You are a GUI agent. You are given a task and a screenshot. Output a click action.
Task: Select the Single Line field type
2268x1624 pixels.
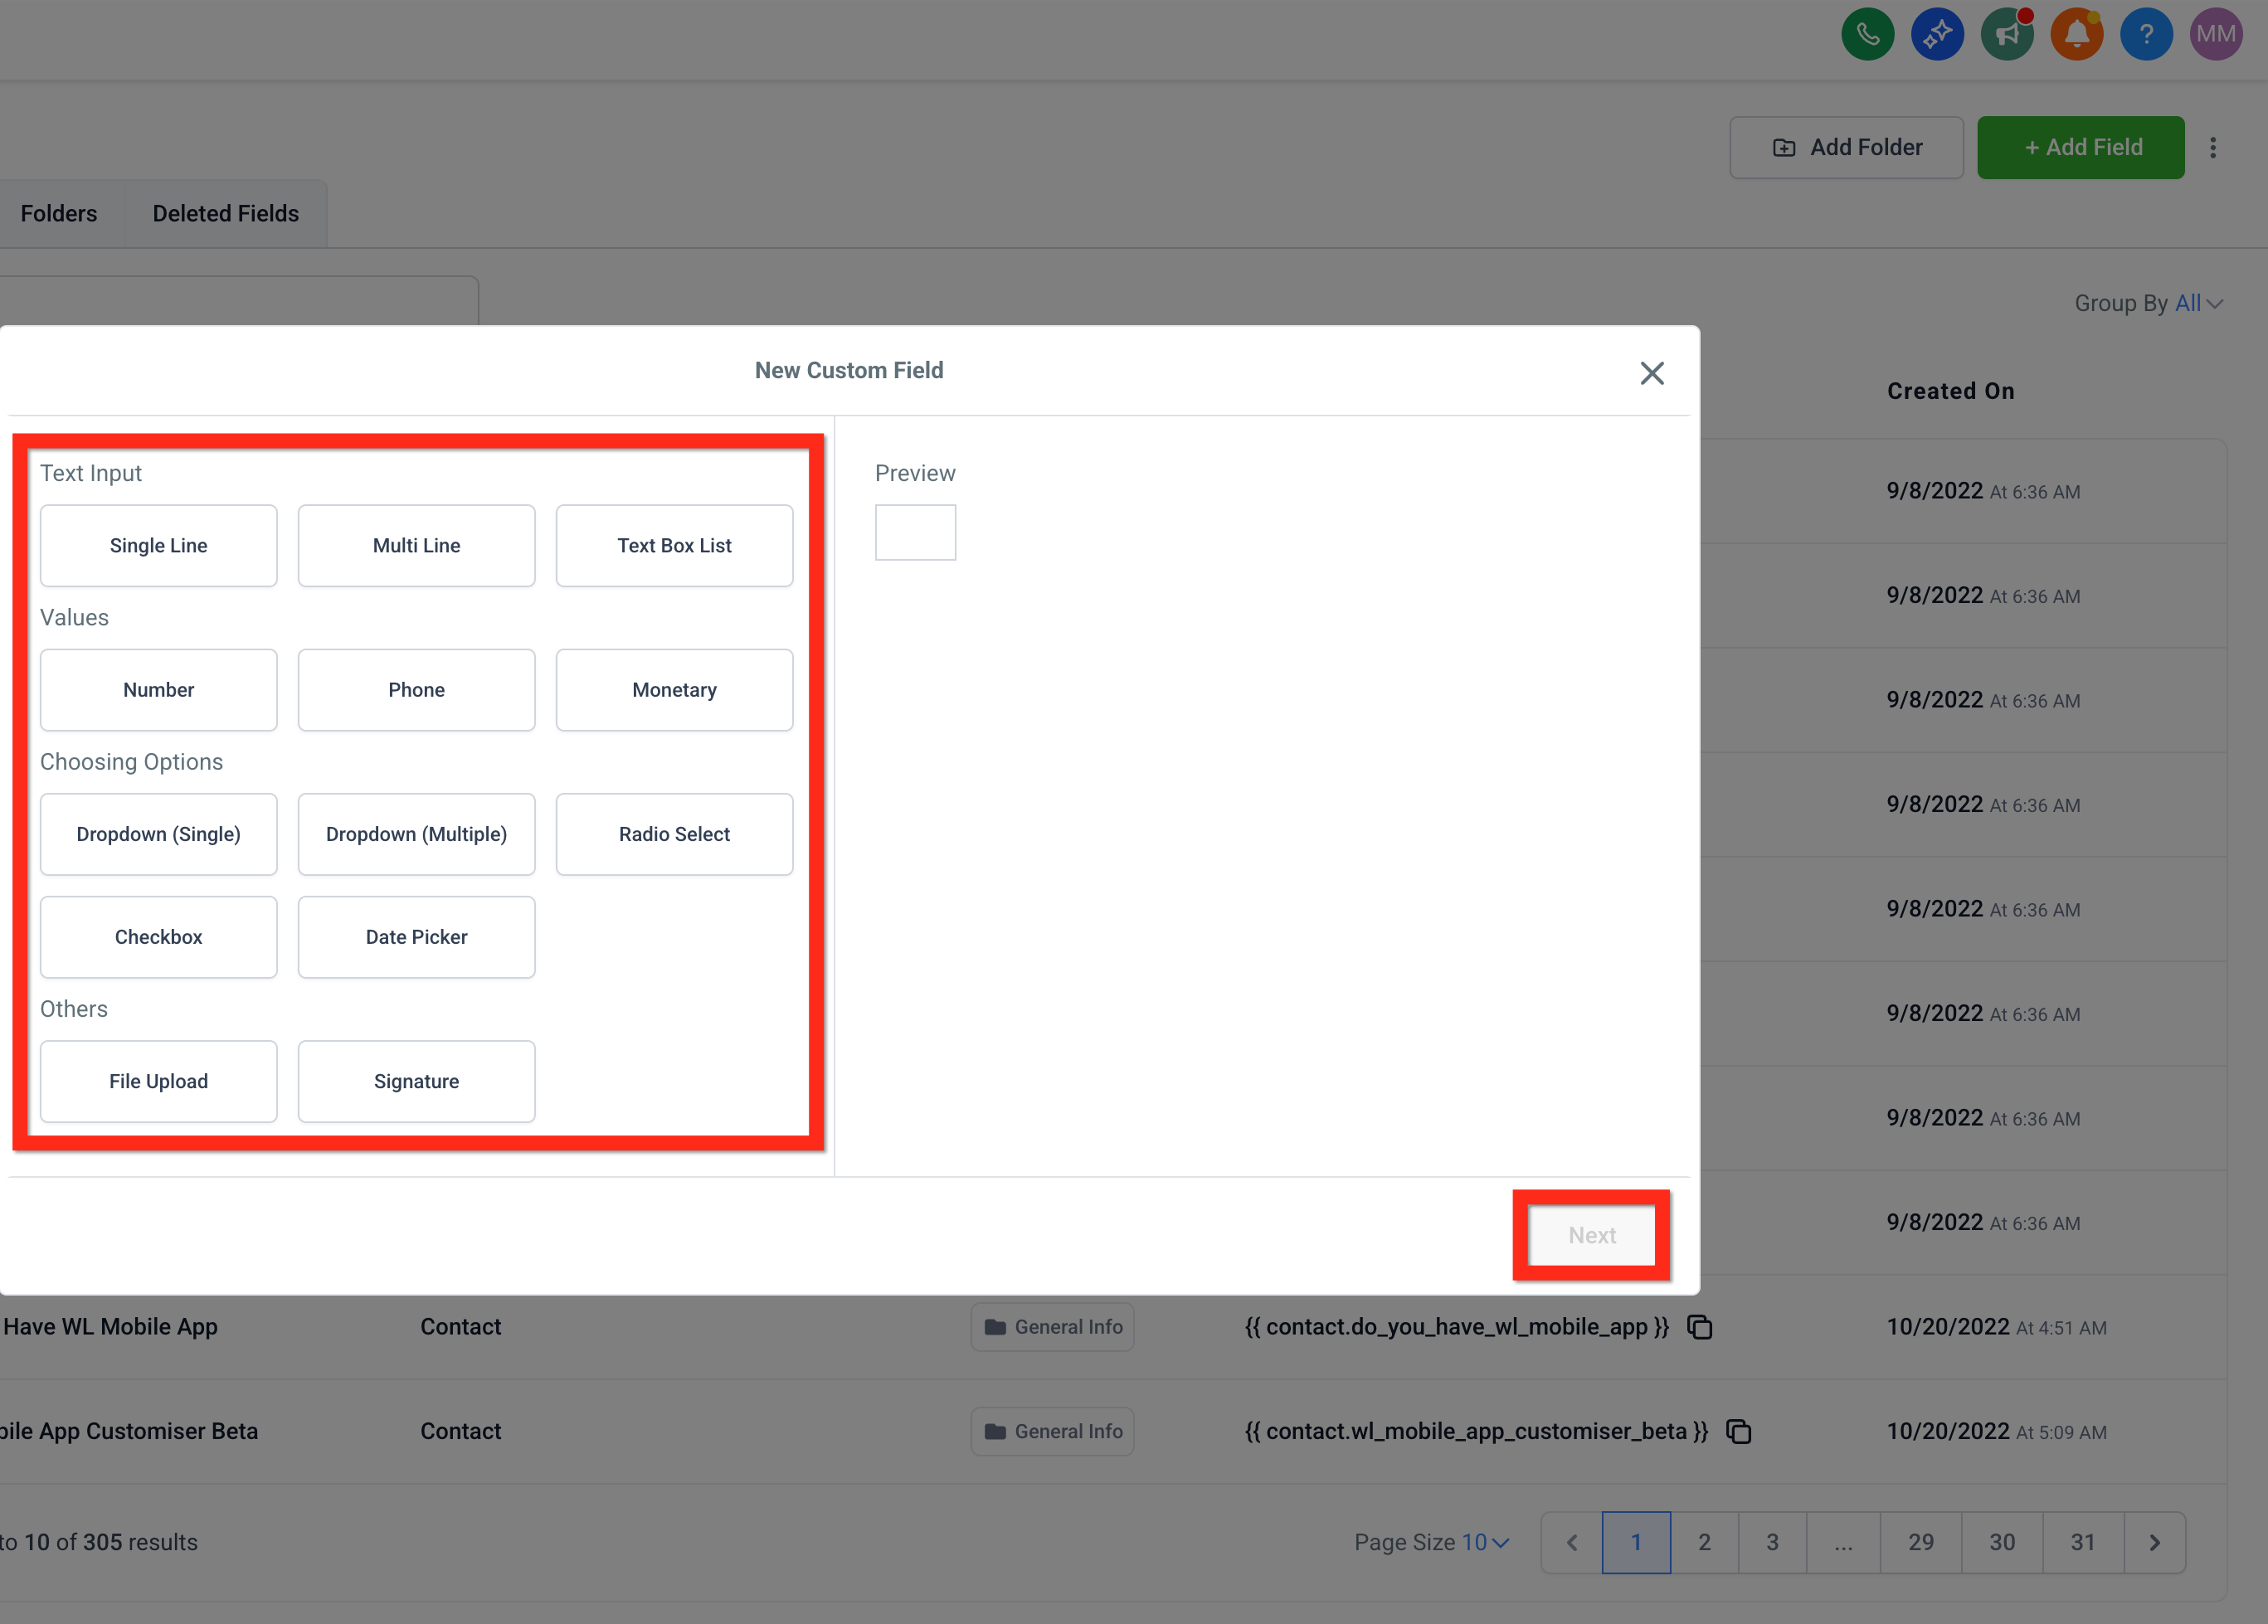[x=159, y=545]
